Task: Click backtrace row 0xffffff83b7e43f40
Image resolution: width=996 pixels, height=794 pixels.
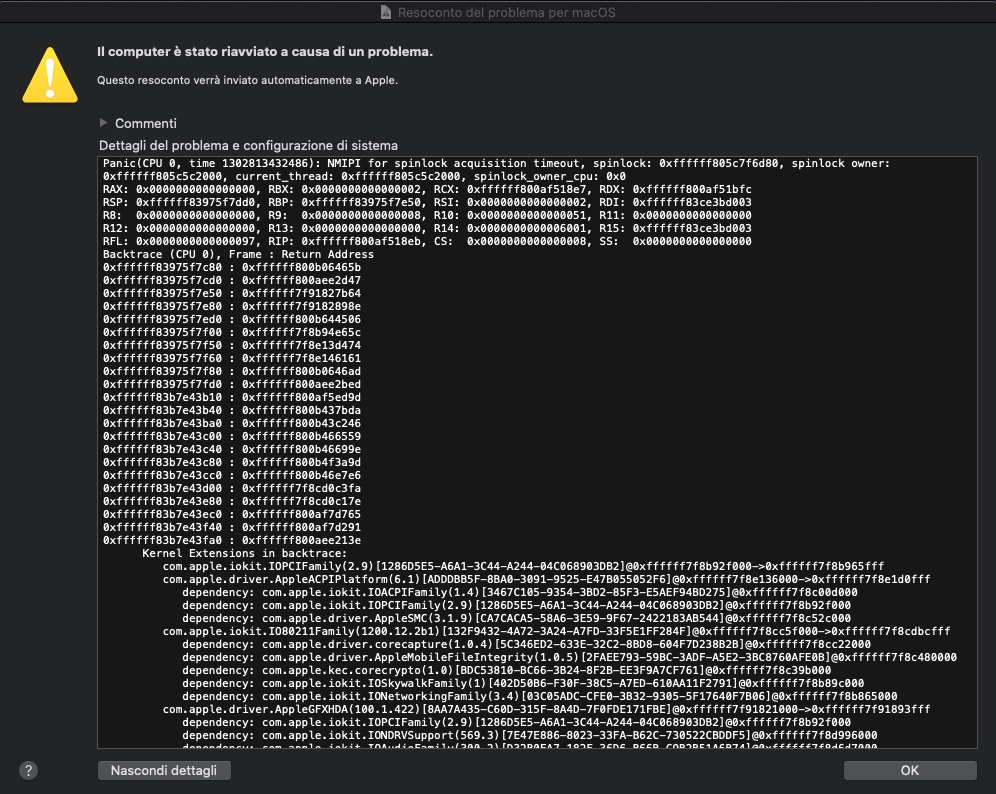Action: tap(232, 528)
